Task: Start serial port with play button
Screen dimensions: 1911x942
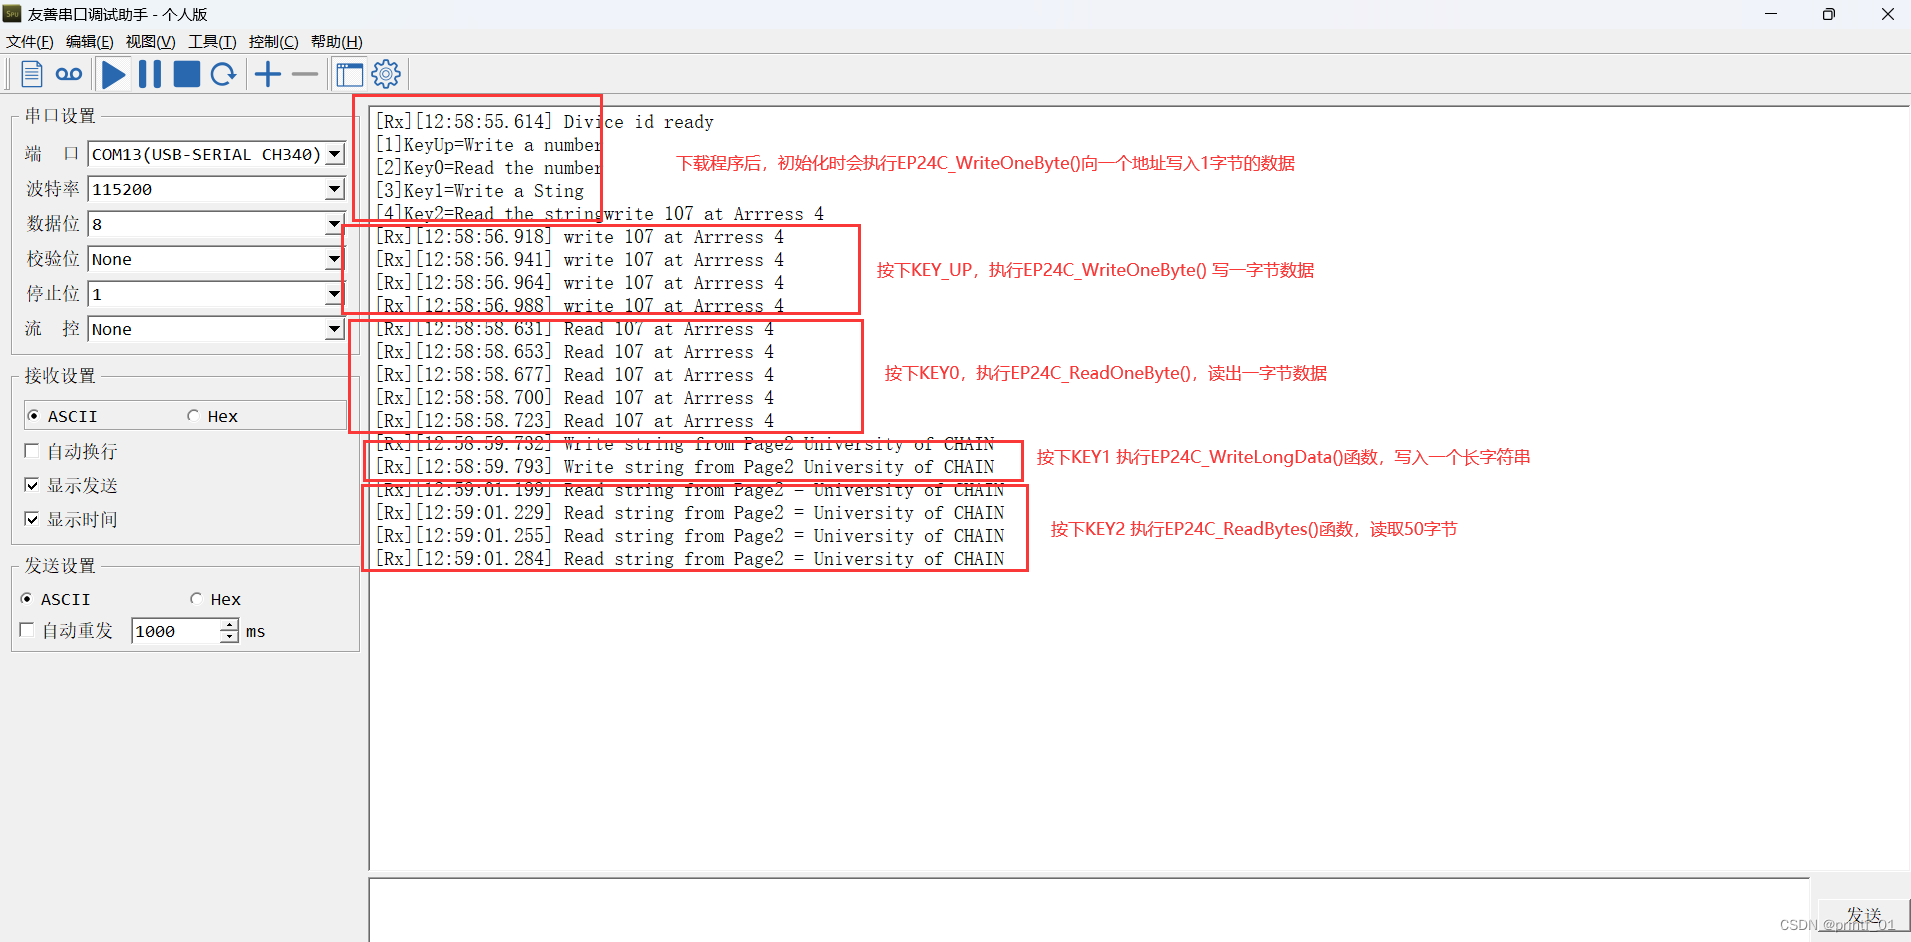Action: (114, 74)
